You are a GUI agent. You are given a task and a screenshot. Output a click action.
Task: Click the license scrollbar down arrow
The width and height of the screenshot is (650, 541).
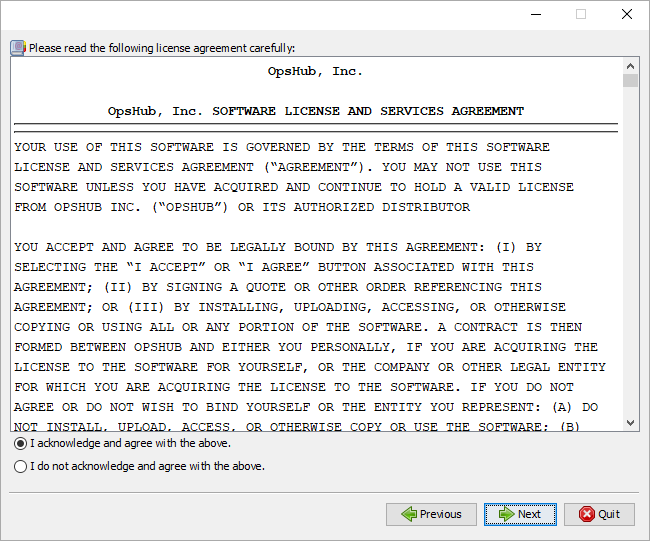tap(630, 423)
